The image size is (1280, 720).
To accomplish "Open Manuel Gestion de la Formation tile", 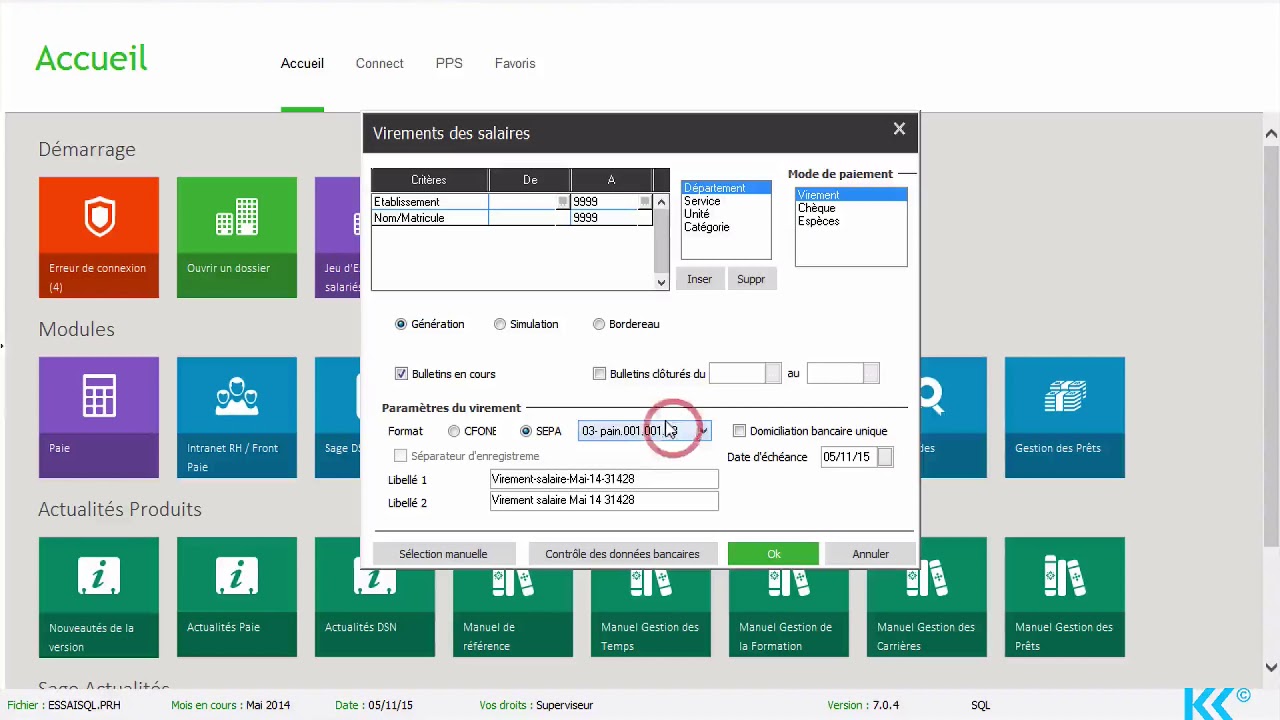I will coord(788,612).
